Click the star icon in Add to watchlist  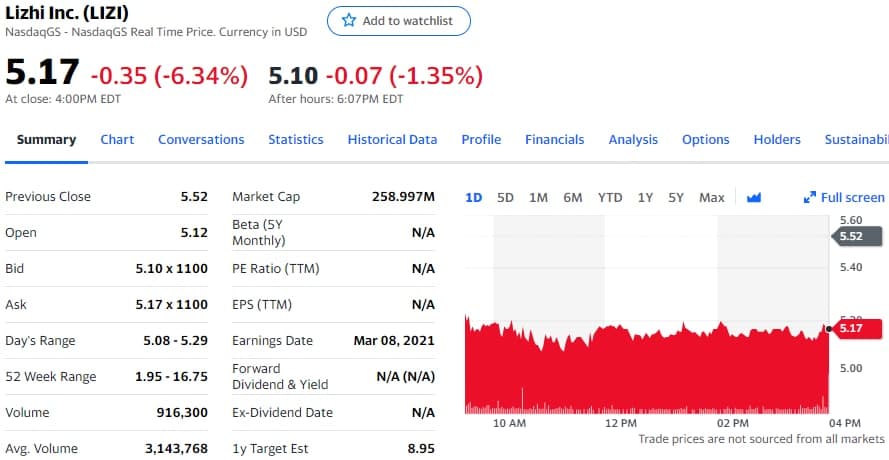[x=349, y=21]
